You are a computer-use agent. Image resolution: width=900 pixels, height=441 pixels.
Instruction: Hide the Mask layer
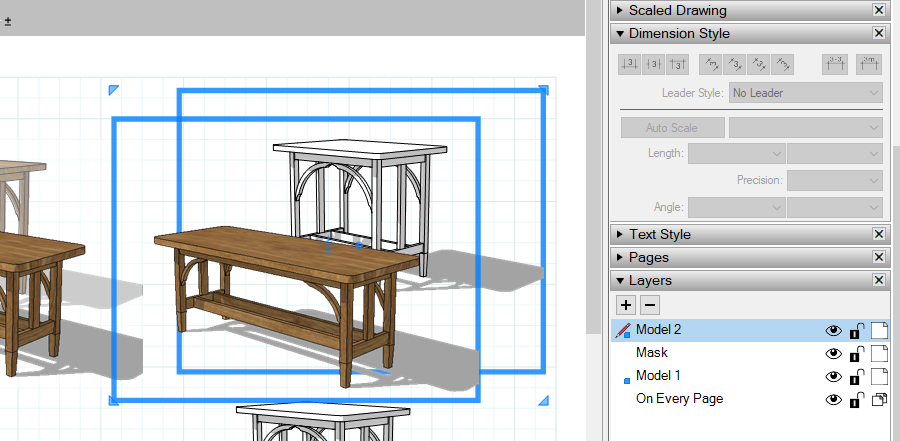click(x=833, y=354)
